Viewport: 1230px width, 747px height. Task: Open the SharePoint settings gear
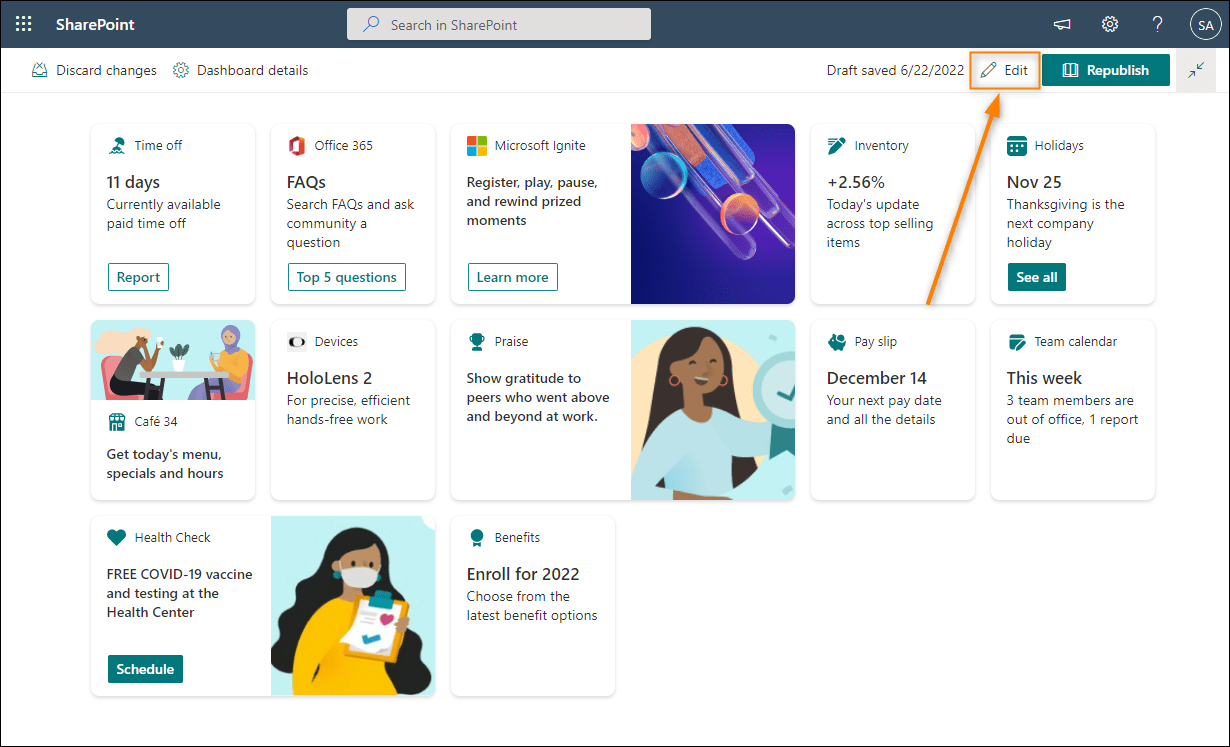point(1110,23)
